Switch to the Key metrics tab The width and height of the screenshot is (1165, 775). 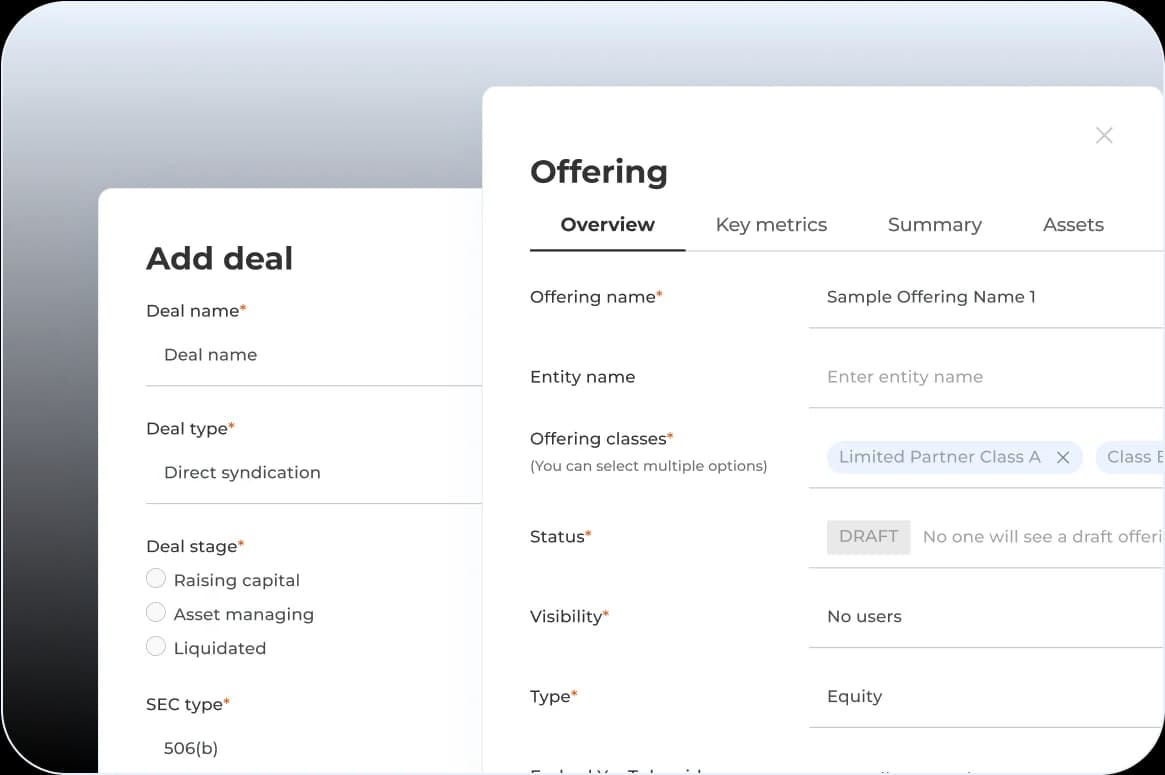(771, 225)
